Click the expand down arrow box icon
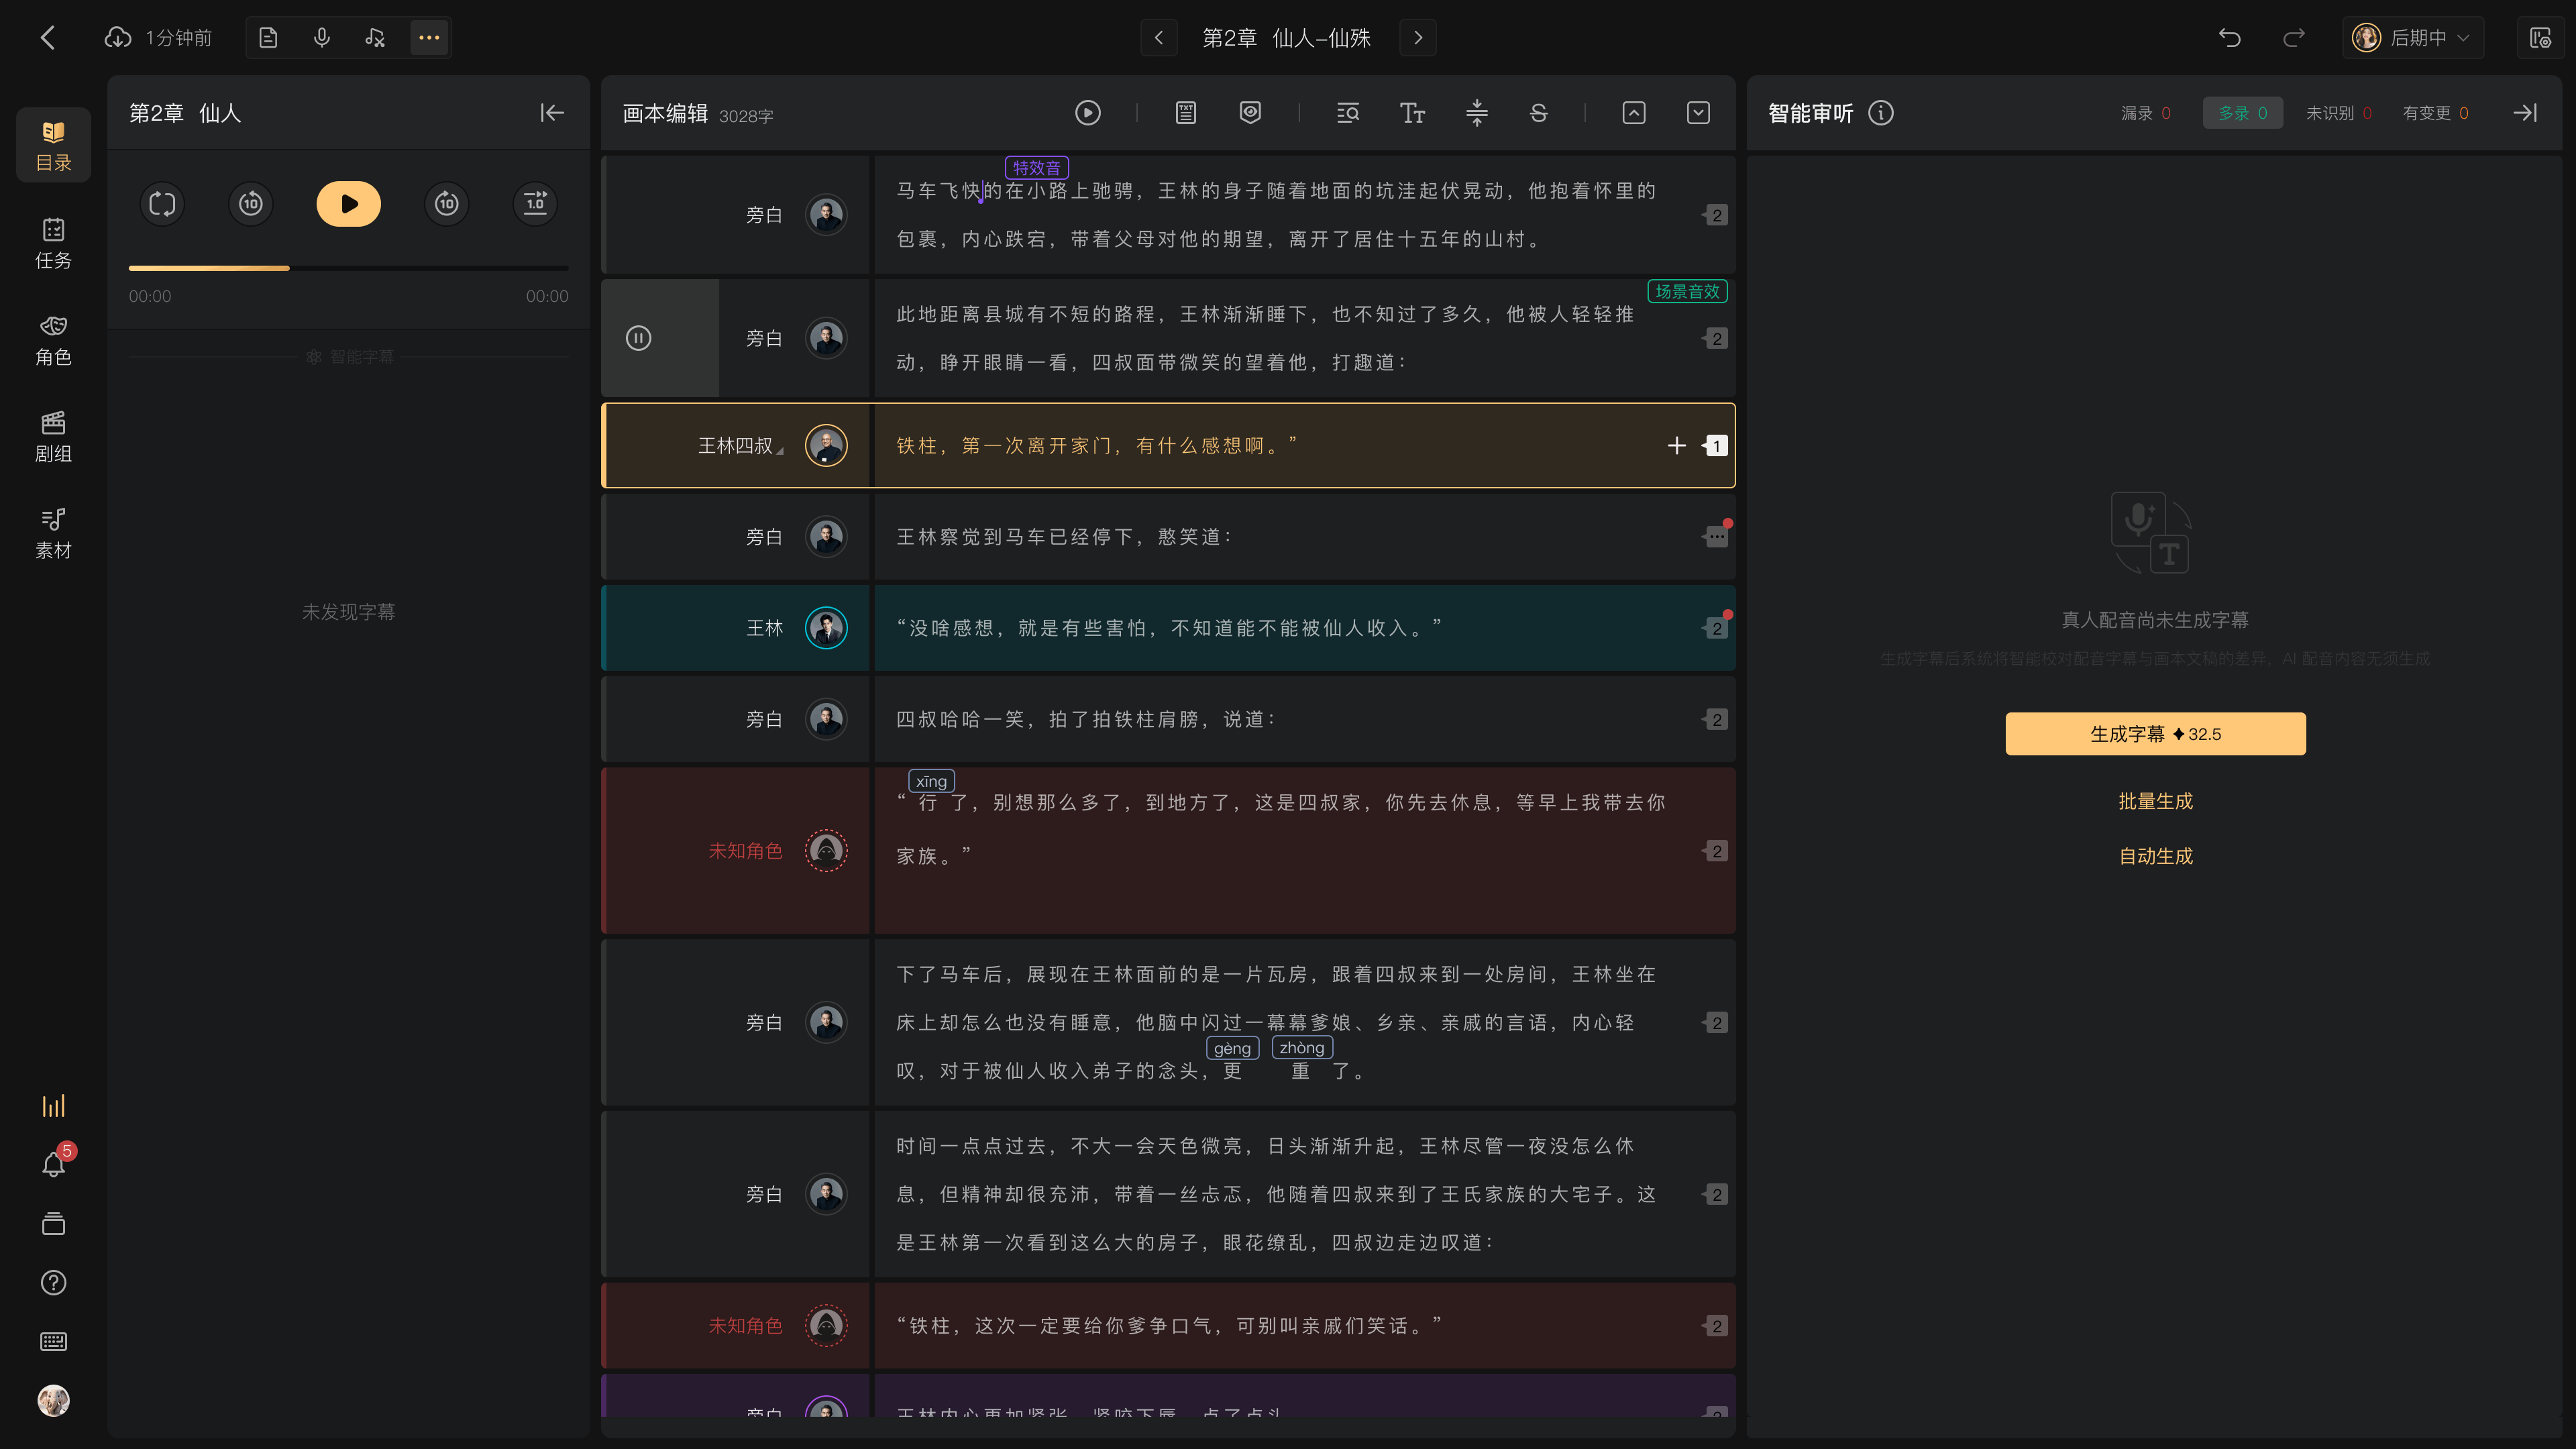Image resolution: width=2576 pixels, height=1449 pixels. 1698,113
